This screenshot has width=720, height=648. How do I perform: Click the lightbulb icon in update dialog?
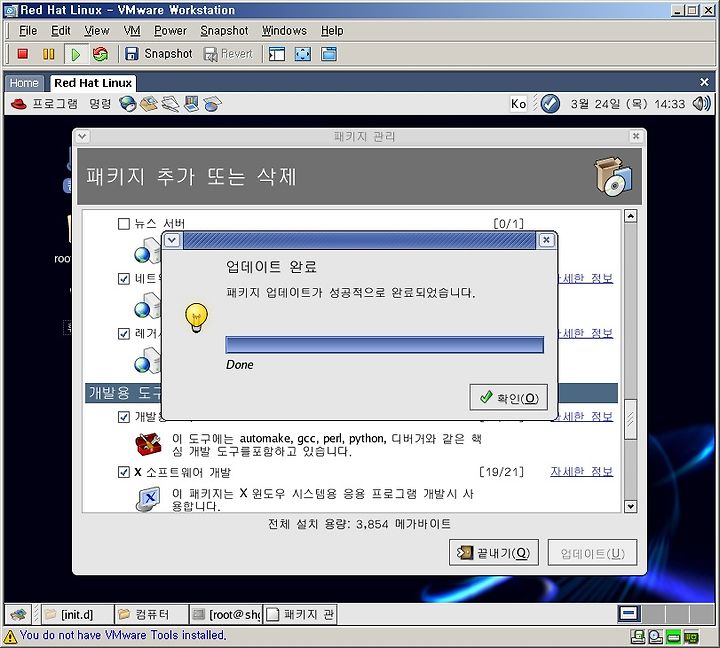pos(197,318)
